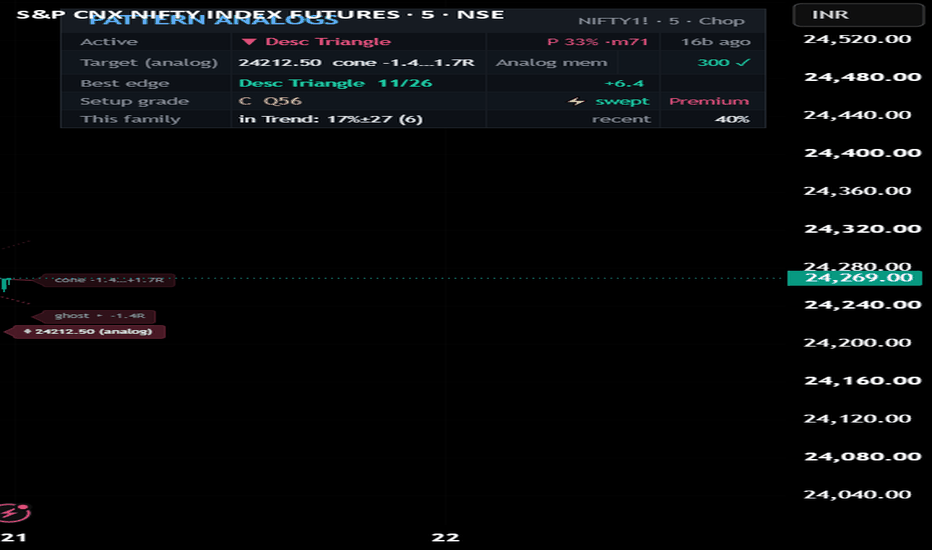
Task: Click the 24,480.00 price scale label
Action: tap(862, 77)
